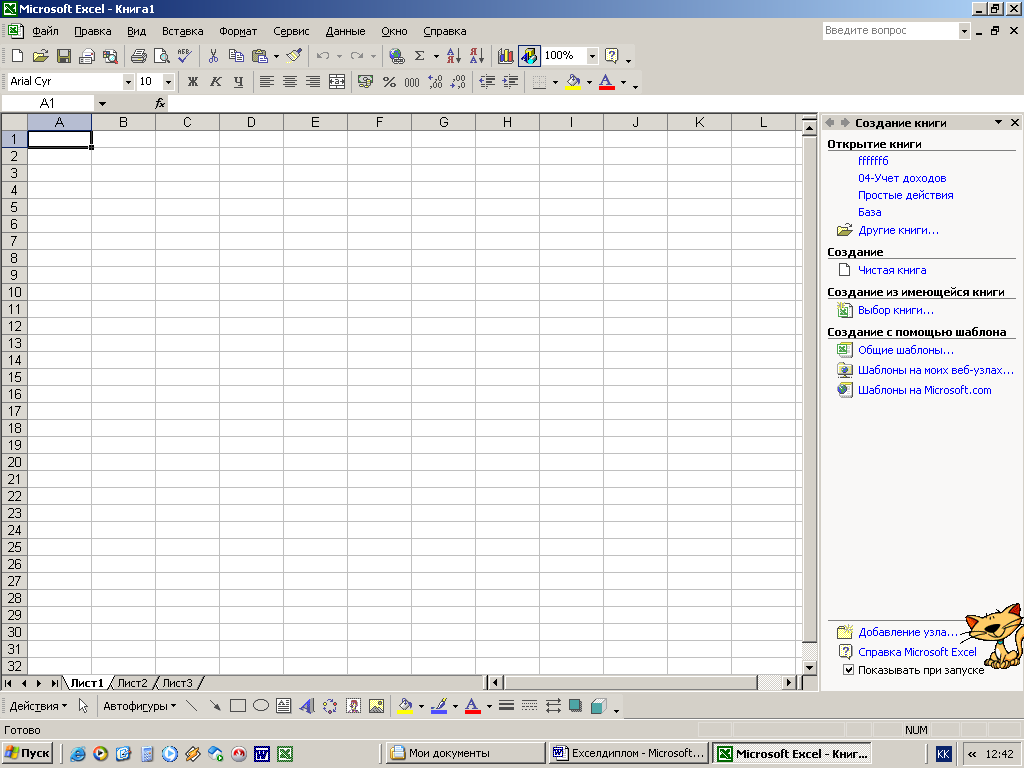This screenshot has height=768, width=1024.
Task: Insert hyperlink globe icon
Action: click(x=396, y=56)
